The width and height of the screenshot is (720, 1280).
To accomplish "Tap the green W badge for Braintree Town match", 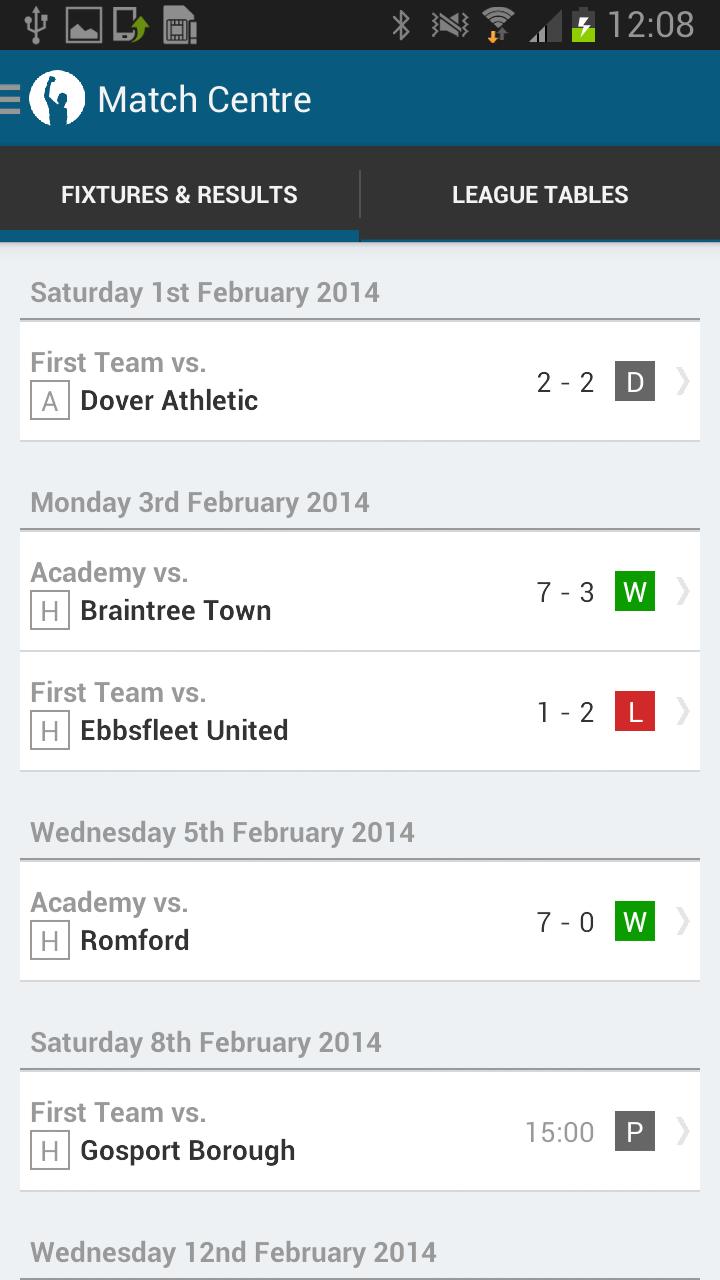I will pyautogui.click(x=633, y=591).
